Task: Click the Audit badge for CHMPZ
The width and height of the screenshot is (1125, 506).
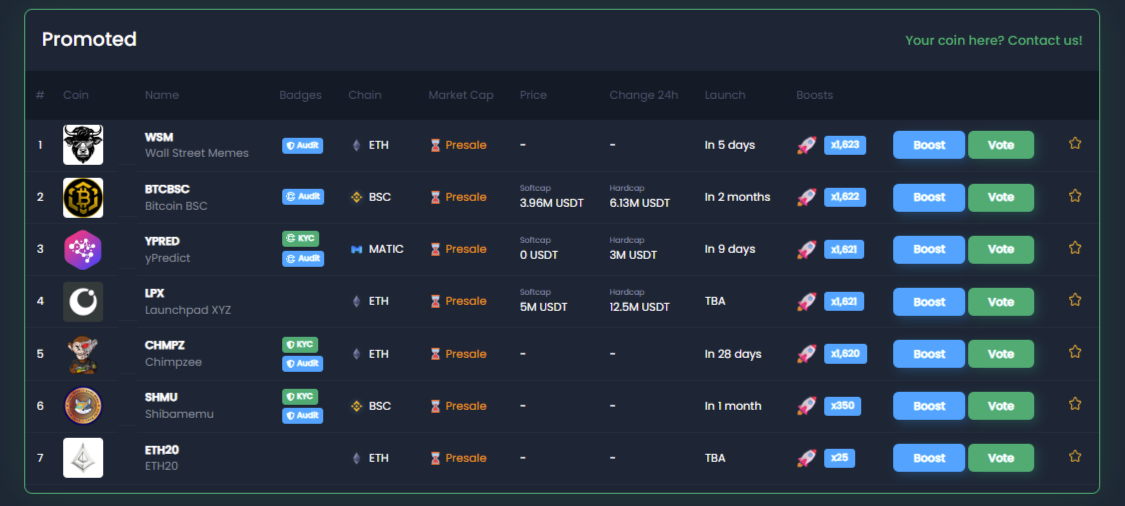Action: (303, 364)
